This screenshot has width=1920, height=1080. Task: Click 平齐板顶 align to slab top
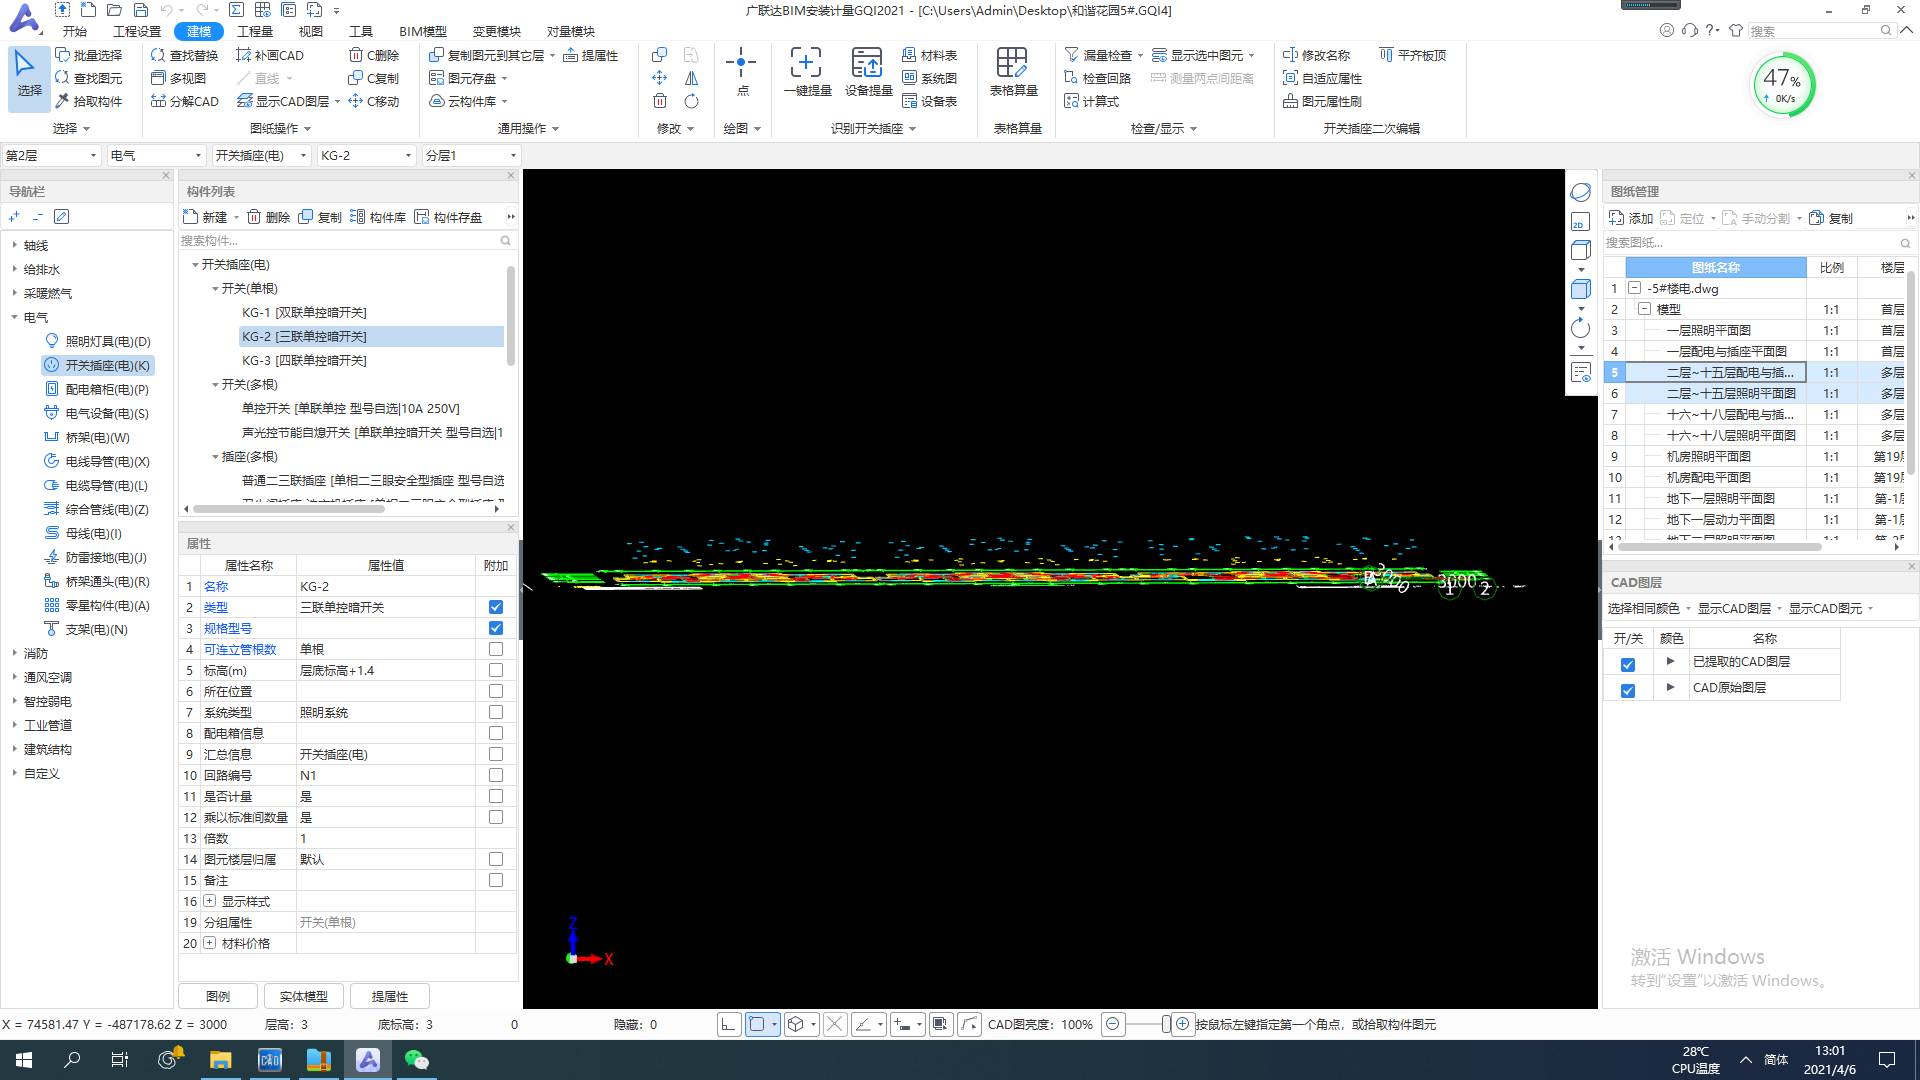pos(1413,55)
